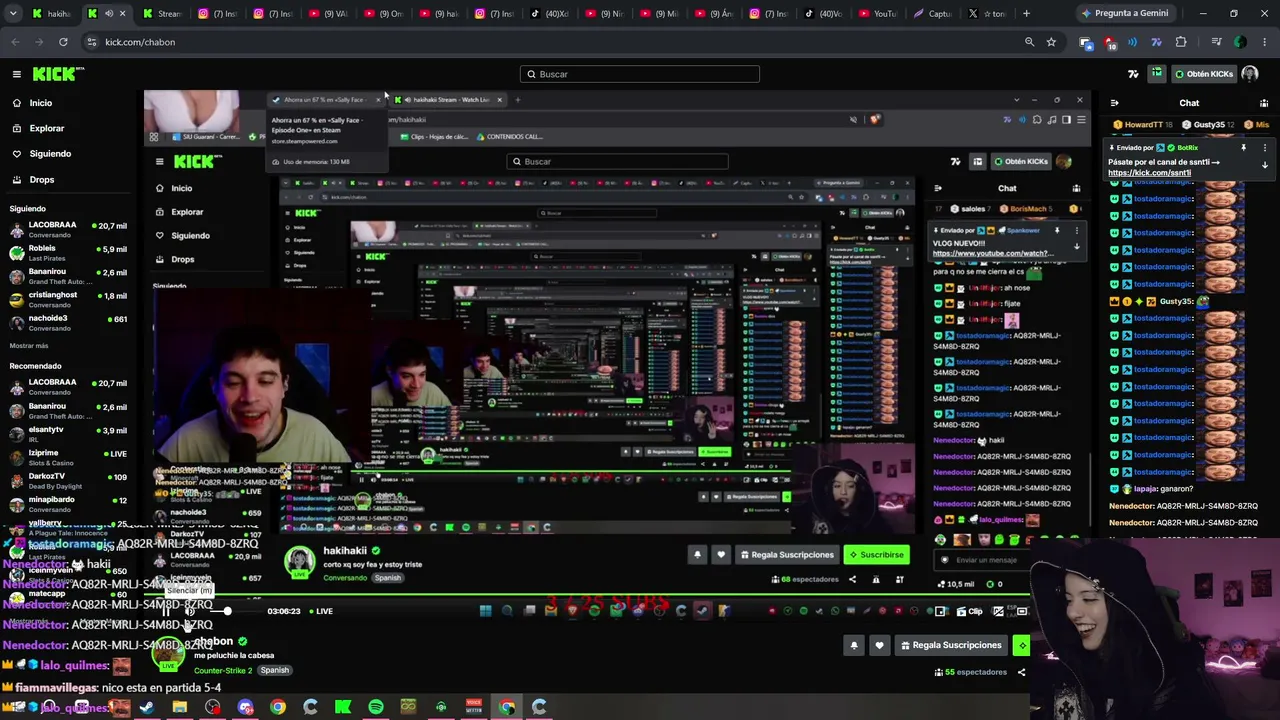1280x720 pixels.
Task: Open the browser extensions puzzle icon
Action: click(1181, 42)
